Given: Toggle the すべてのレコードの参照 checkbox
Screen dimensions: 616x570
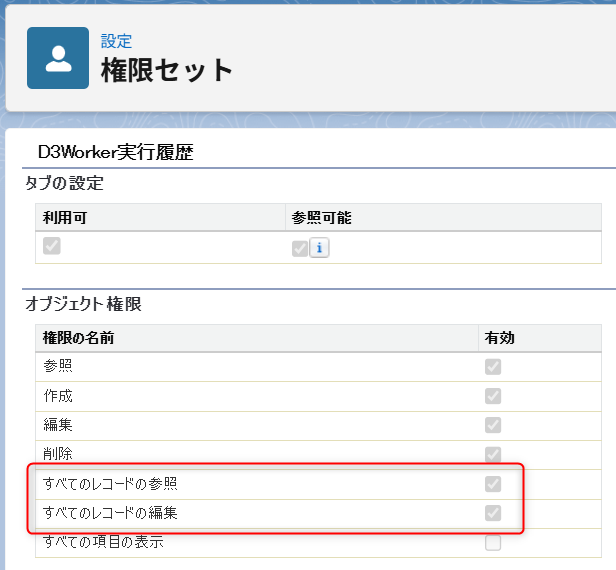Looking at the screenshot, I should (x=493, y=484).
